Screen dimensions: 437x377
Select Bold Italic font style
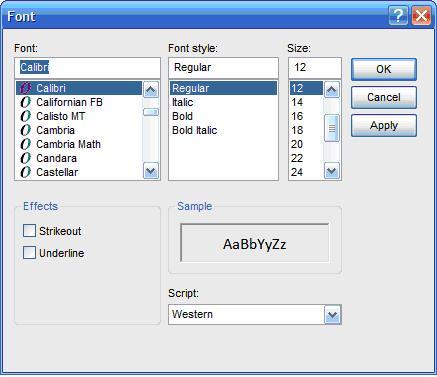pos(195,130)
